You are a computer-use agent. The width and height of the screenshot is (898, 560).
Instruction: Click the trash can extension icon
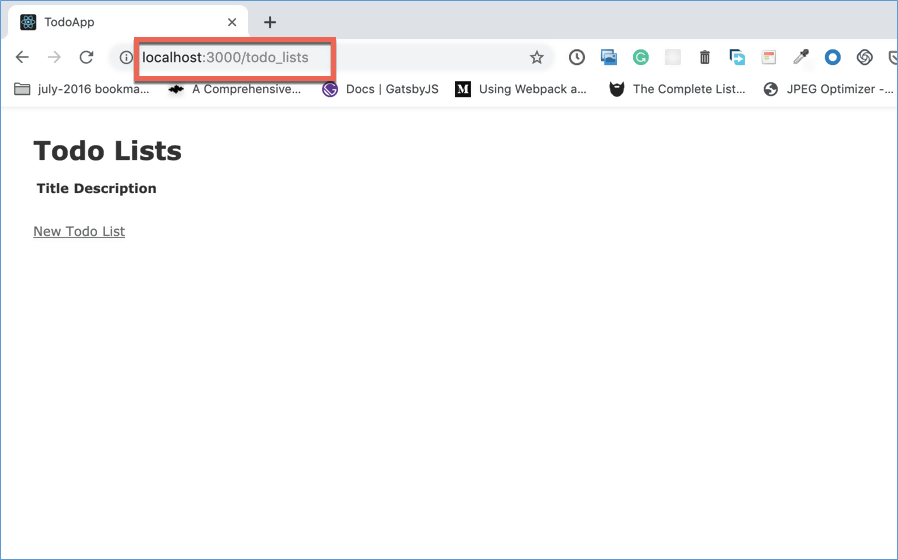(x=705, y=57)
